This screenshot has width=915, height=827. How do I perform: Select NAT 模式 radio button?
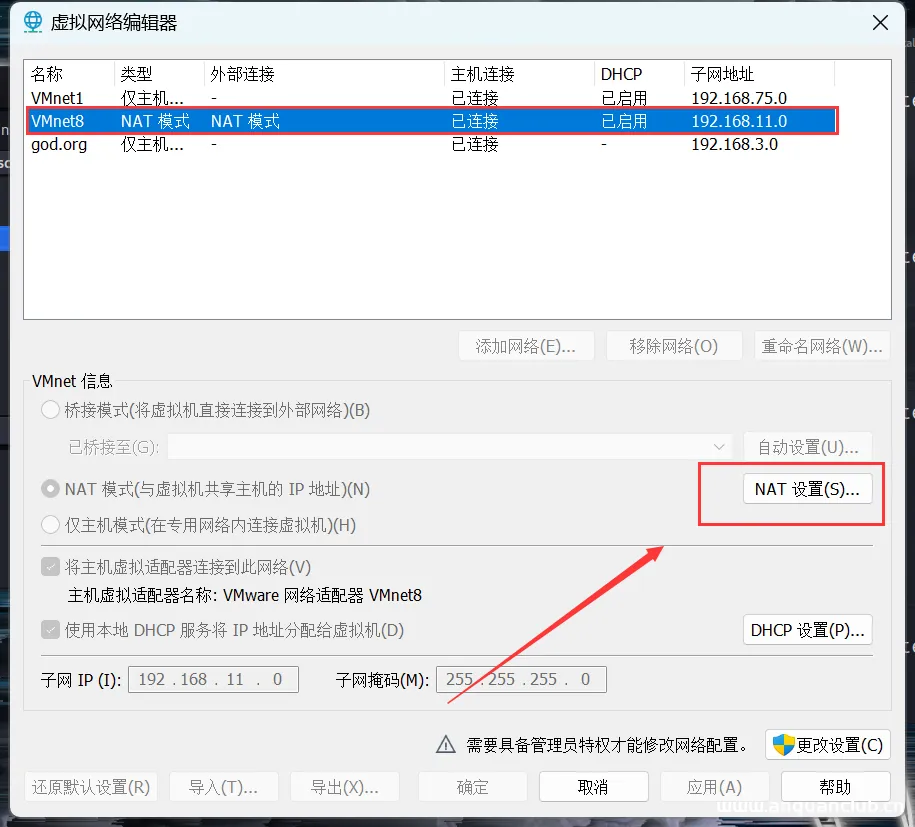tap(50, 489)
